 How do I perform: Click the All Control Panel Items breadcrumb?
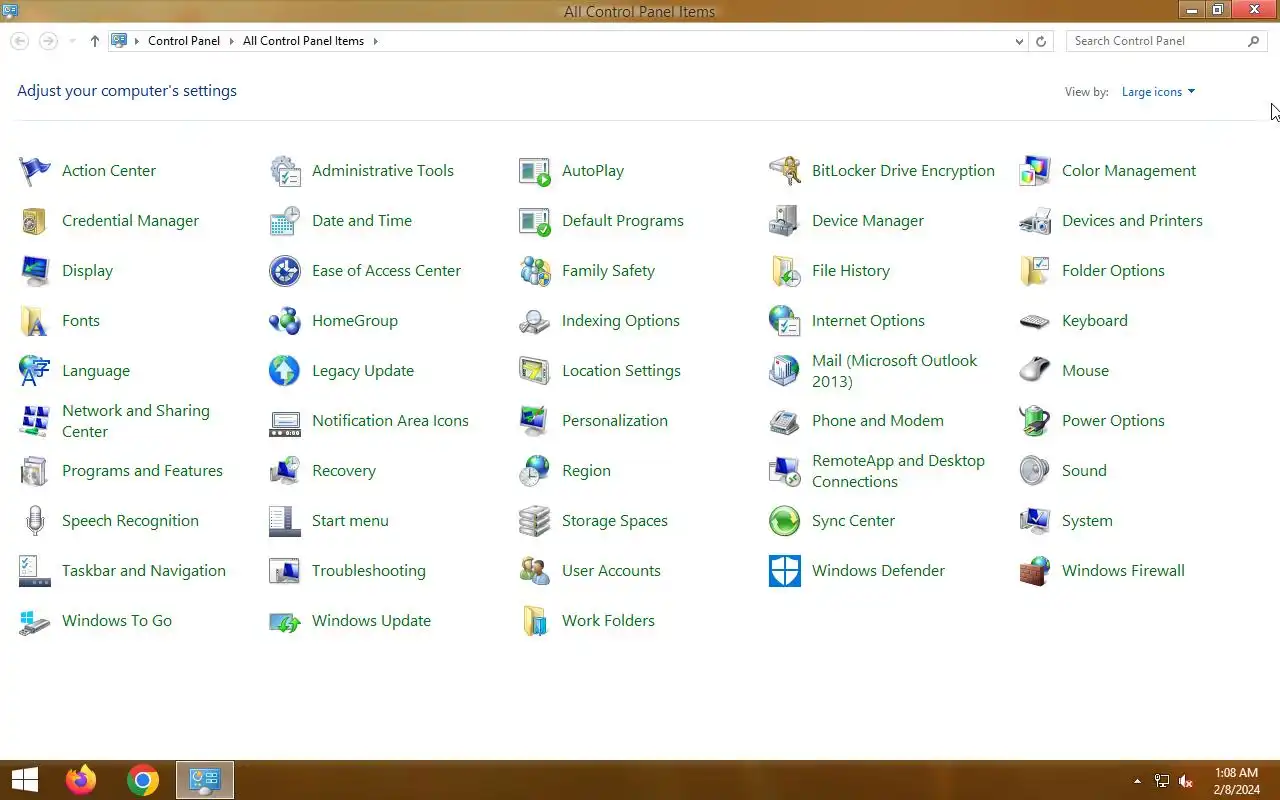(x=303, y=41)
